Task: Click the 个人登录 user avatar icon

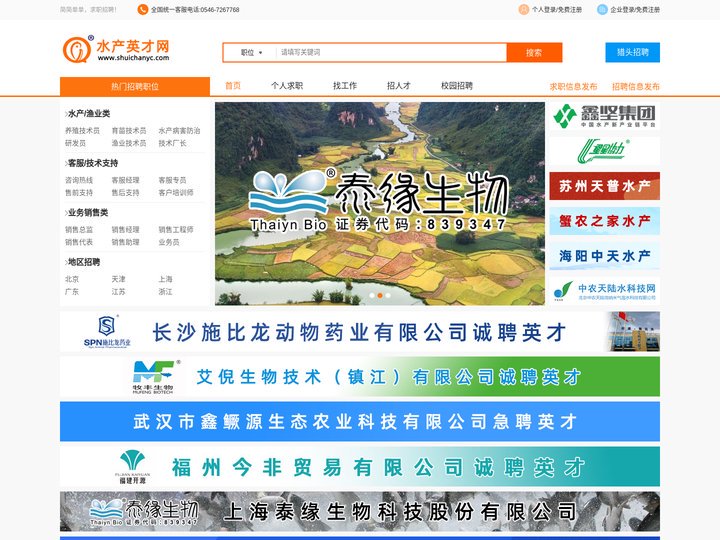Action: click(x=523, y=10)
